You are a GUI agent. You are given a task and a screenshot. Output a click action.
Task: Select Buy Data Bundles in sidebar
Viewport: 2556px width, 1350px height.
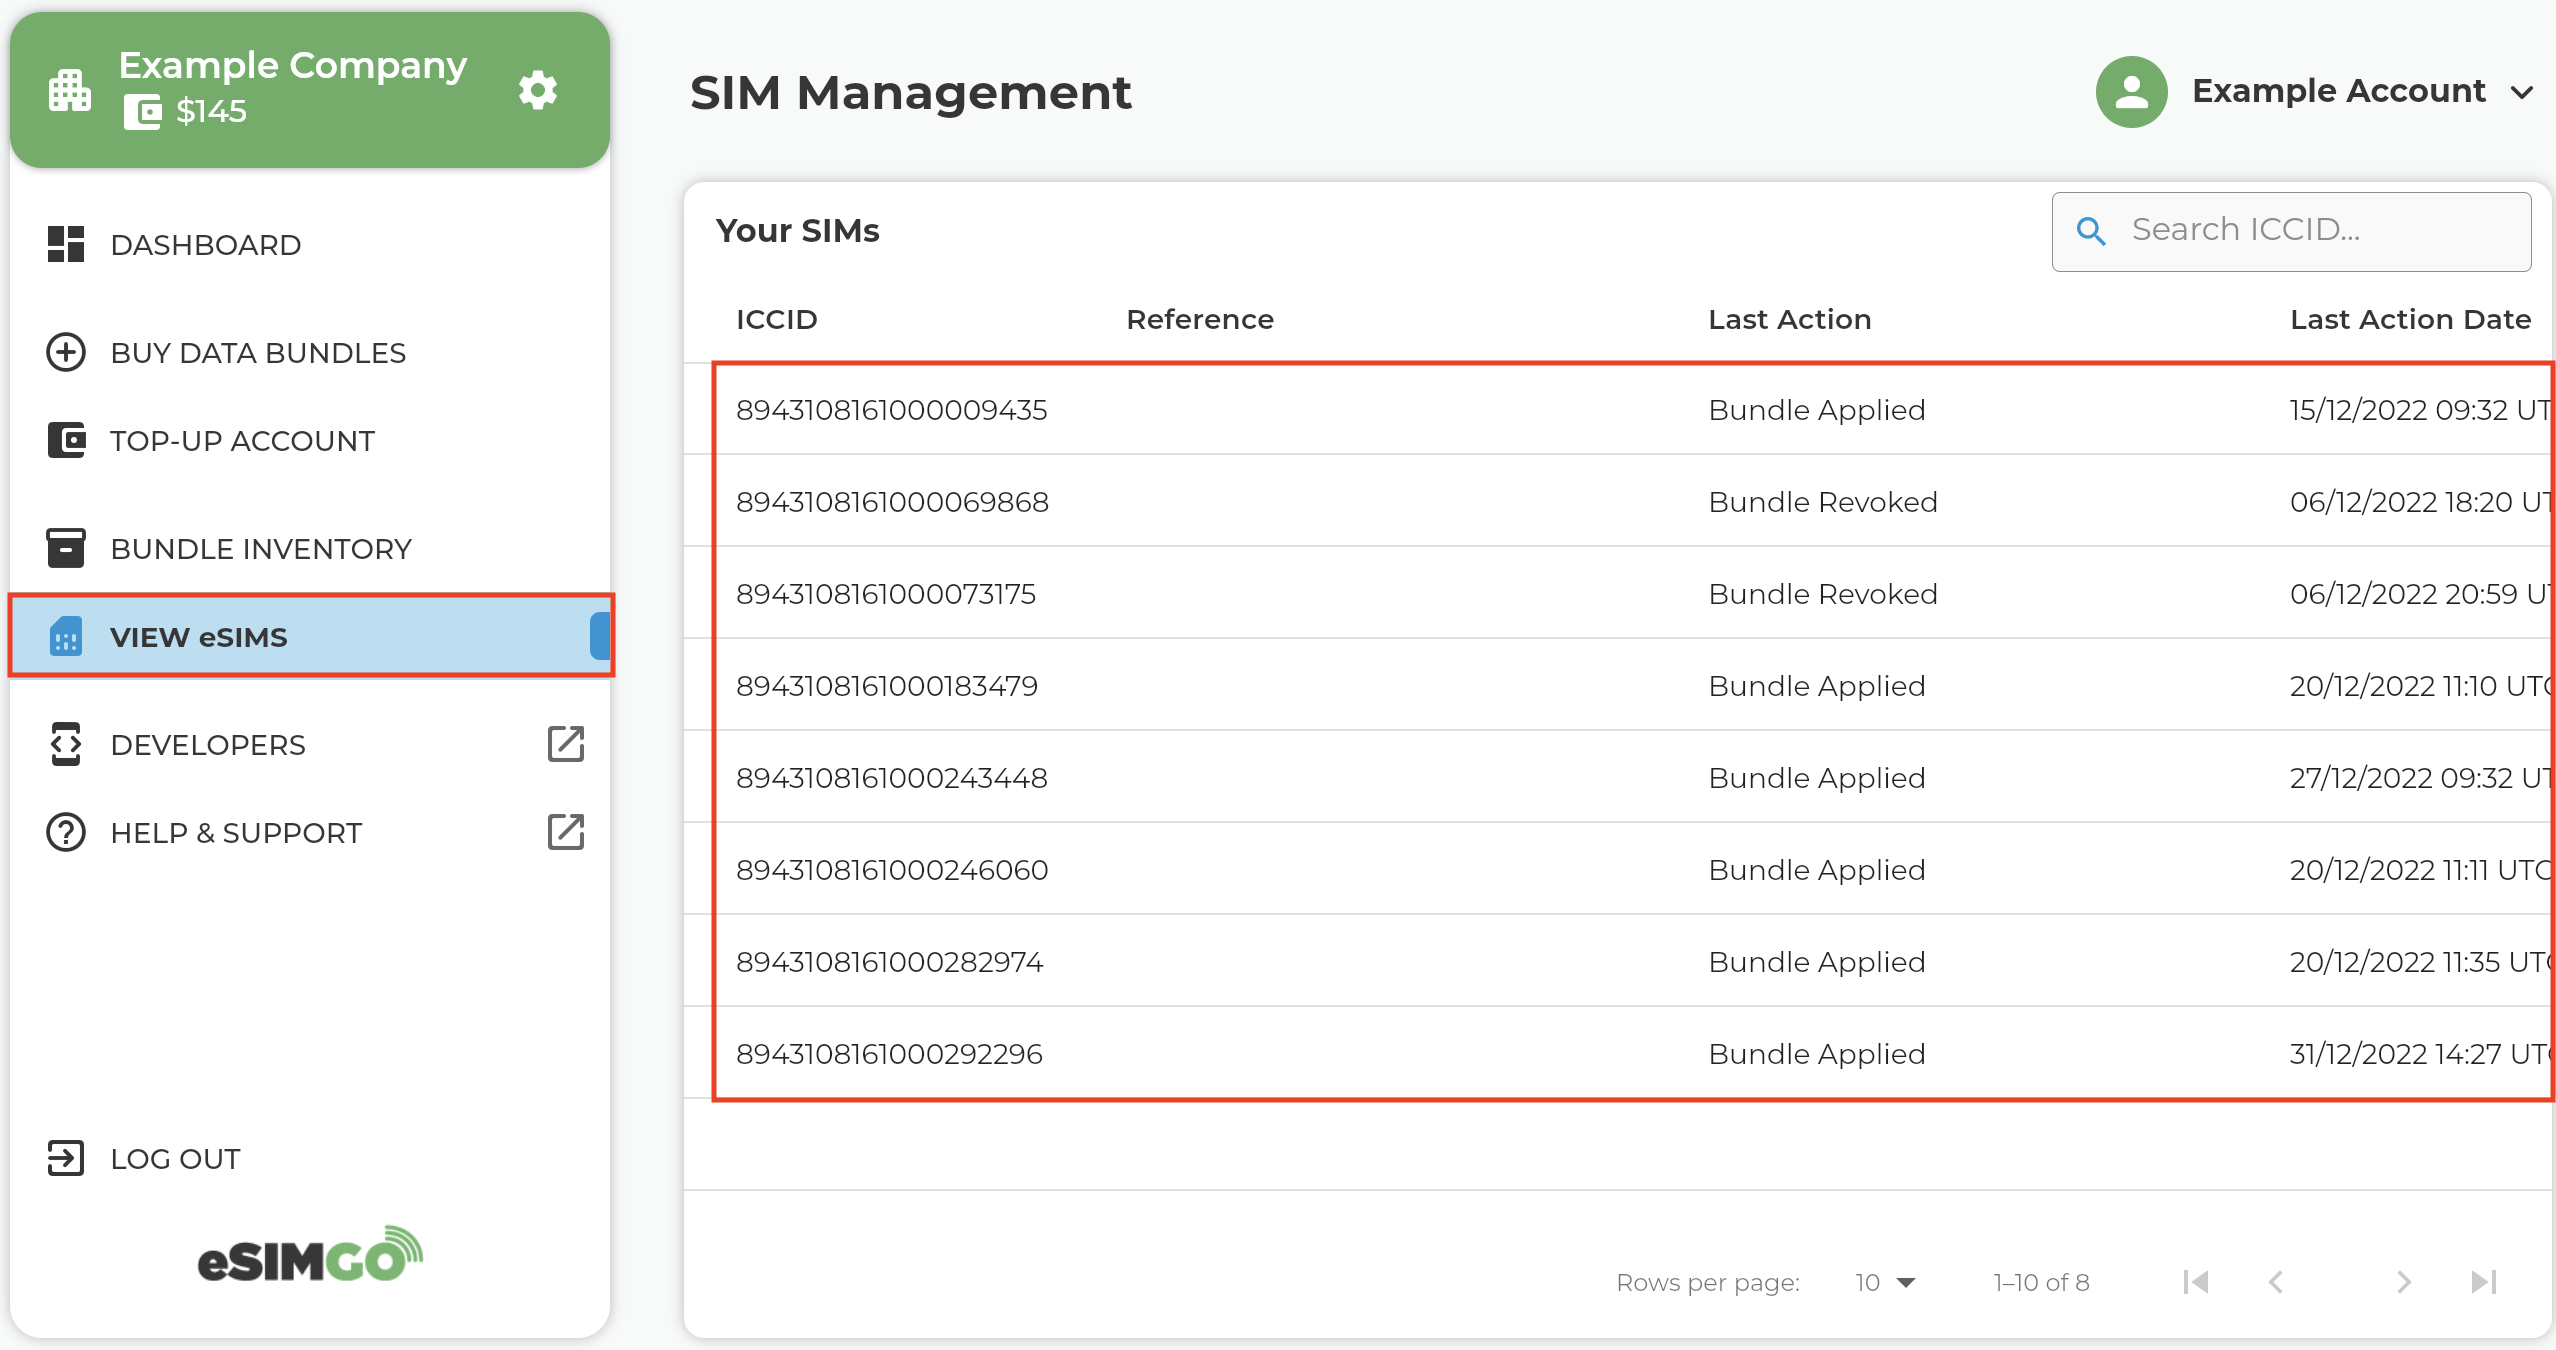click(x=258, y=353)
